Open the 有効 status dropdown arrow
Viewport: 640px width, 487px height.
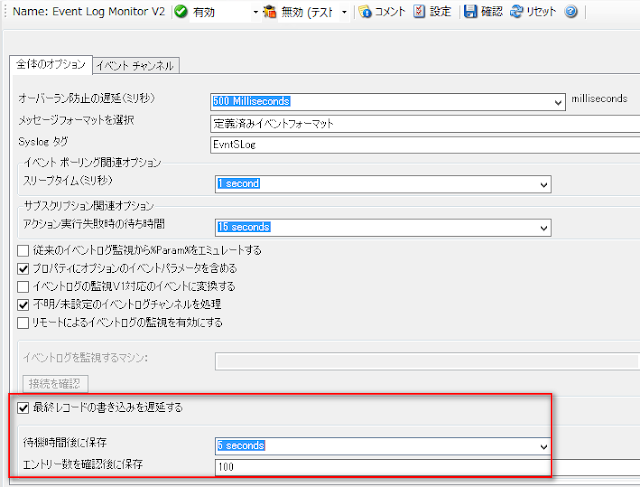[256, 12]
